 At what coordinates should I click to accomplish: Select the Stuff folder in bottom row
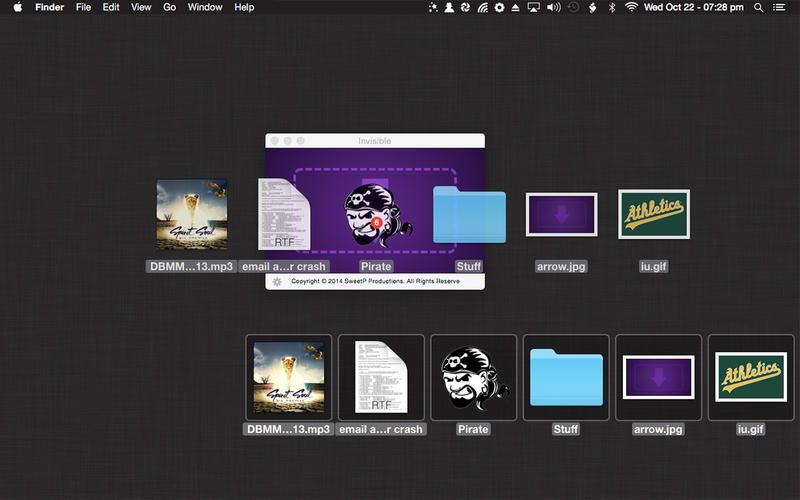point(566,377)
